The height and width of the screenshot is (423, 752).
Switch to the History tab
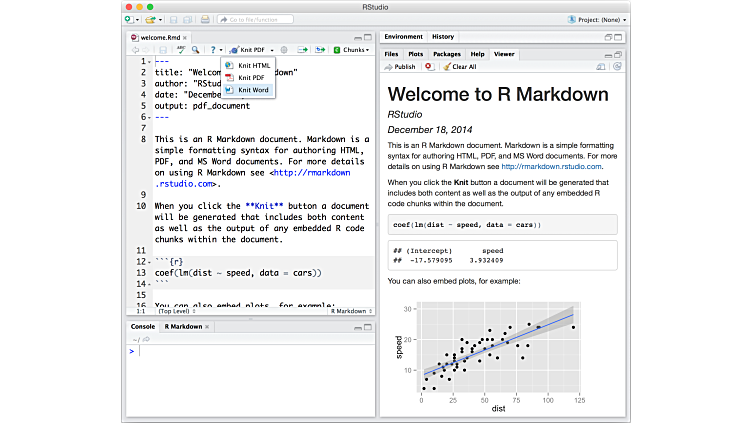point(442,36)
